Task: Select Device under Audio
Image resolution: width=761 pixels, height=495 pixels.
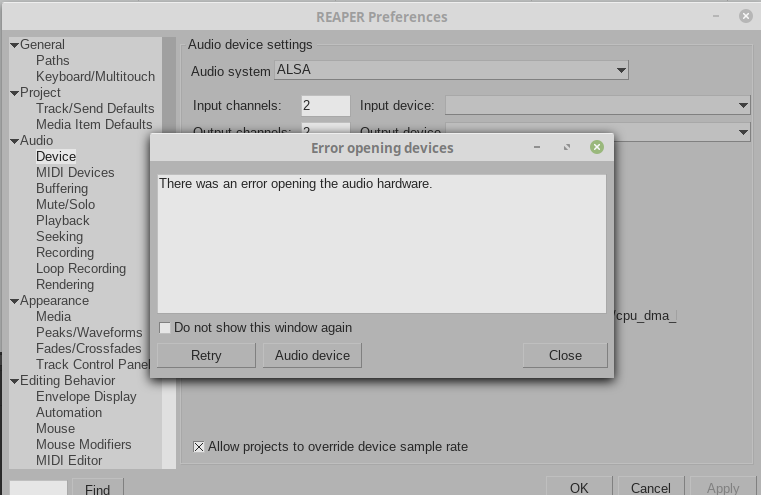Action: click(x=56, y=157)
